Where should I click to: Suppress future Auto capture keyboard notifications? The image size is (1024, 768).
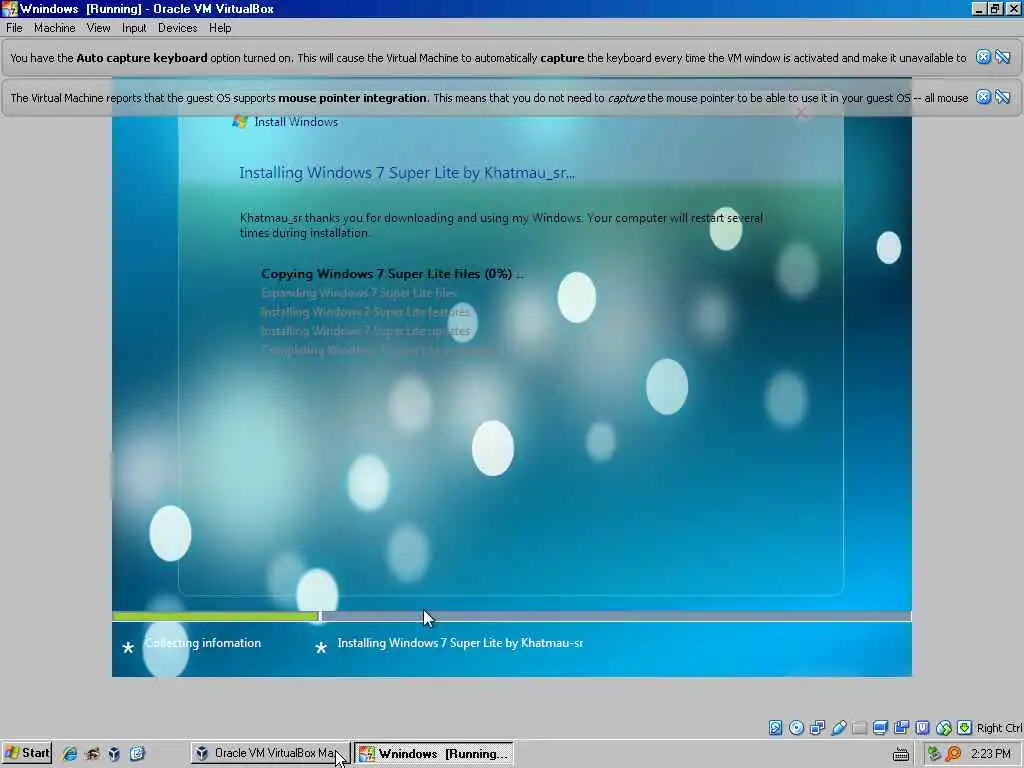[x=1003, y=57]
